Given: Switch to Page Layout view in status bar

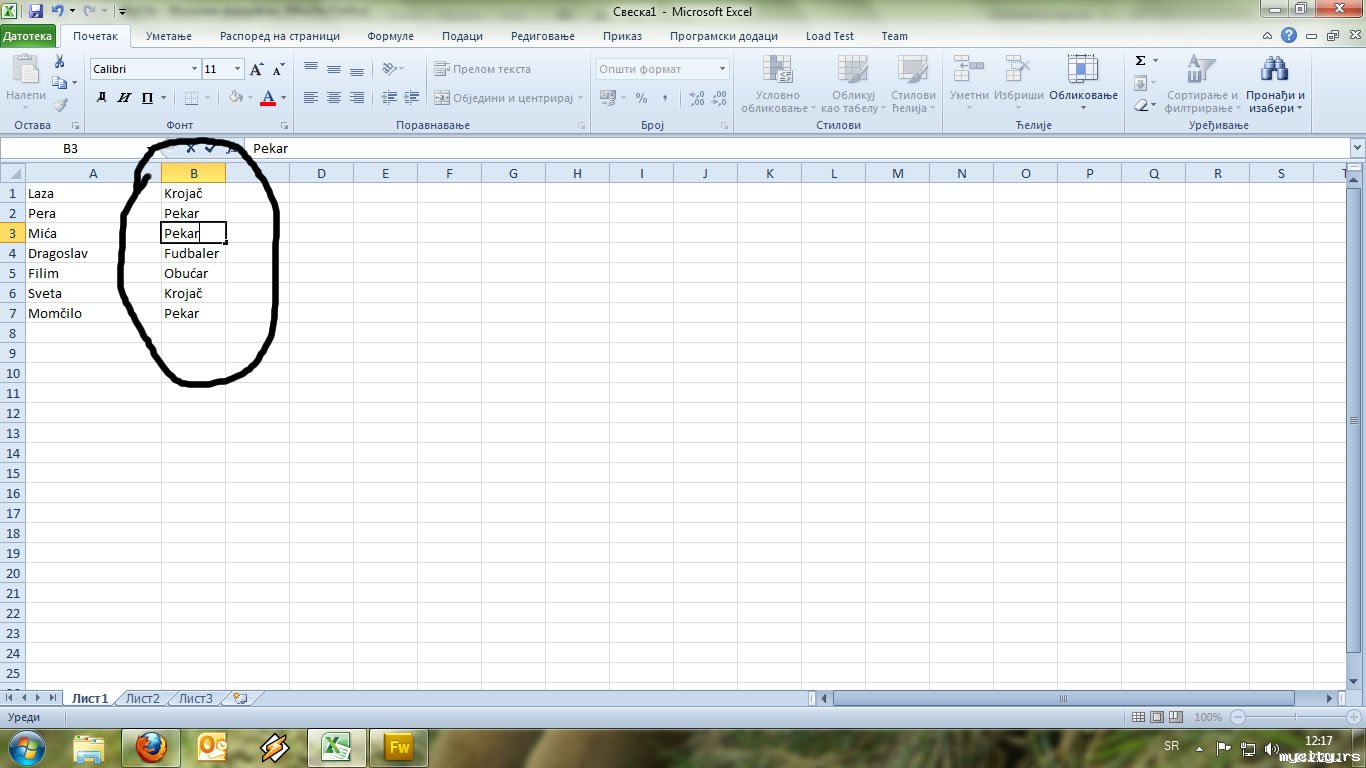Looking at the screenshot, I should click(x=1156, y=717).
